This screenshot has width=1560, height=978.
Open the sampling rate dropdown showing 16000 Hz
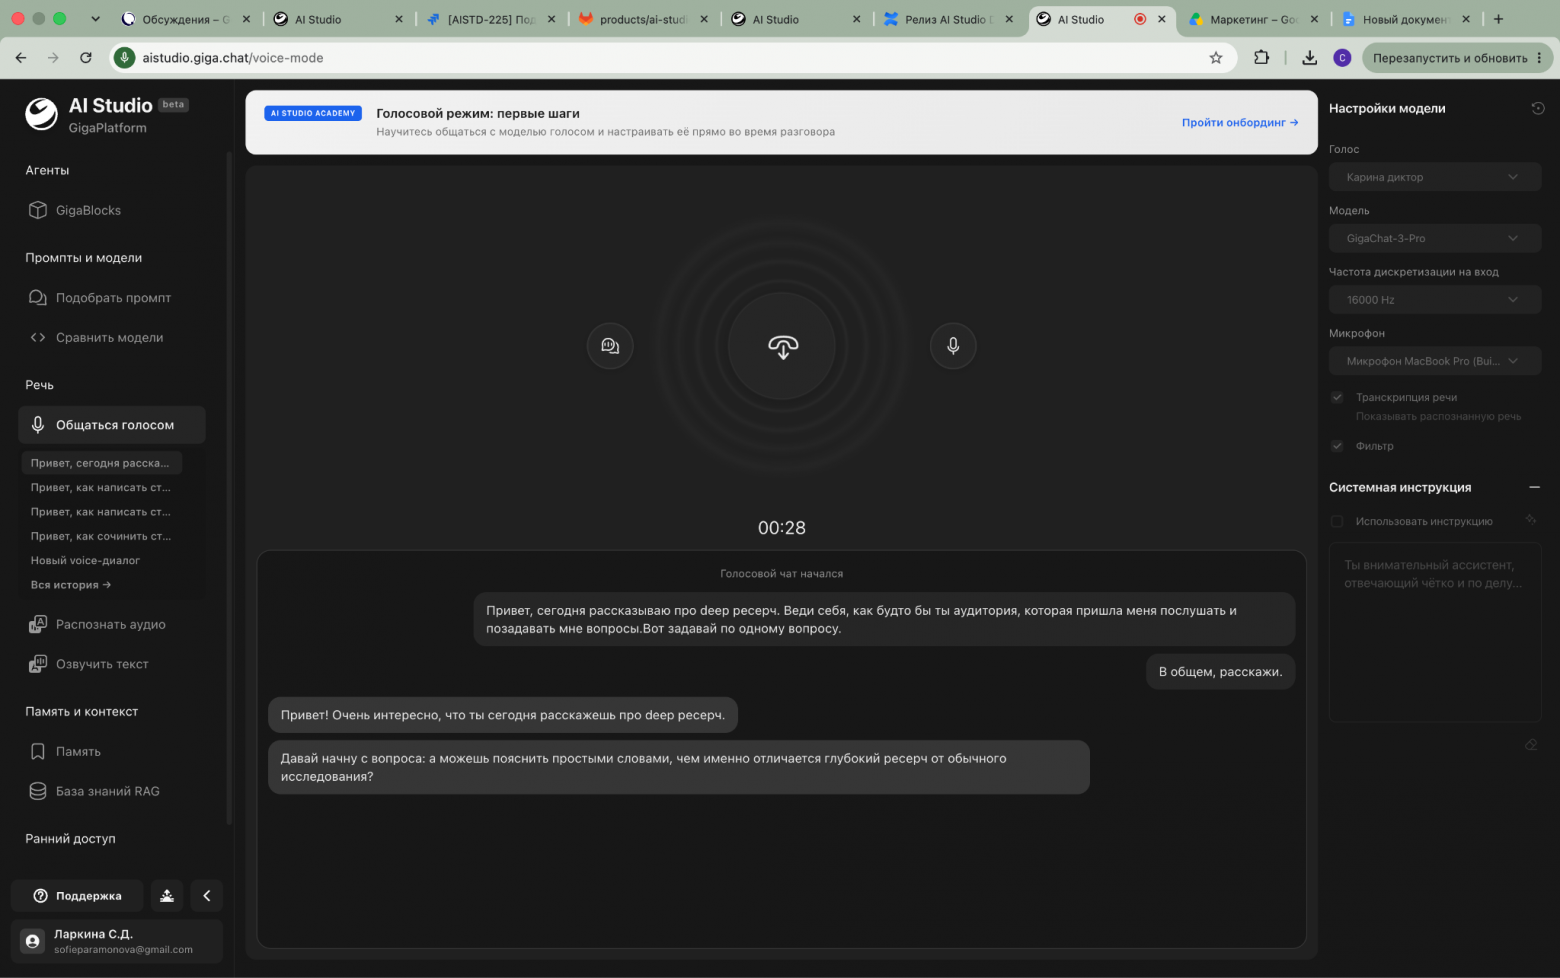point(1435,300)
